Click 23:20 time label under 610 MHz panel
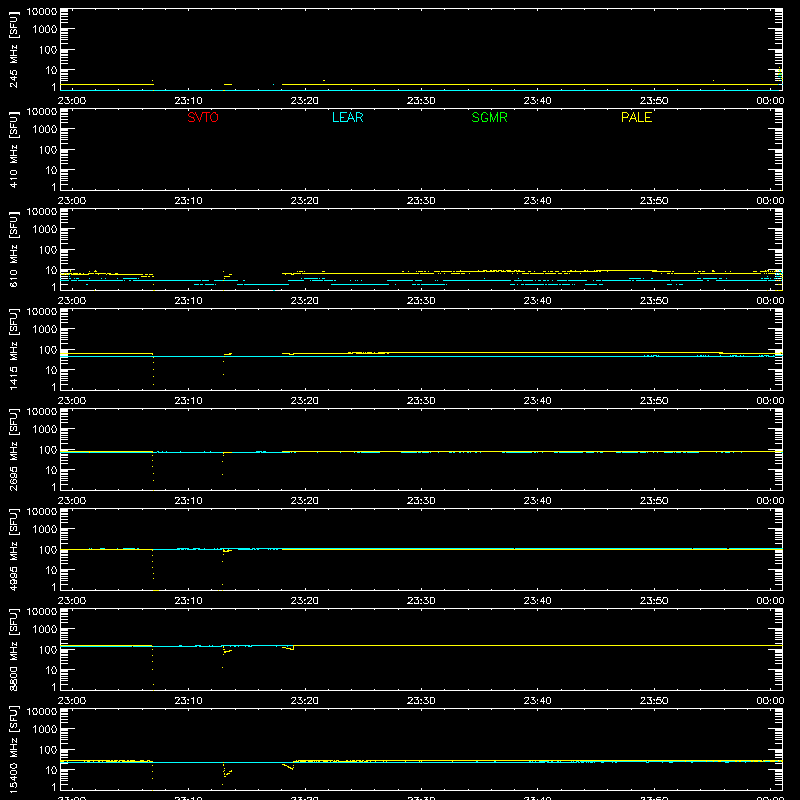The height and width of the screenshot is (800, 800). [305, 301]
